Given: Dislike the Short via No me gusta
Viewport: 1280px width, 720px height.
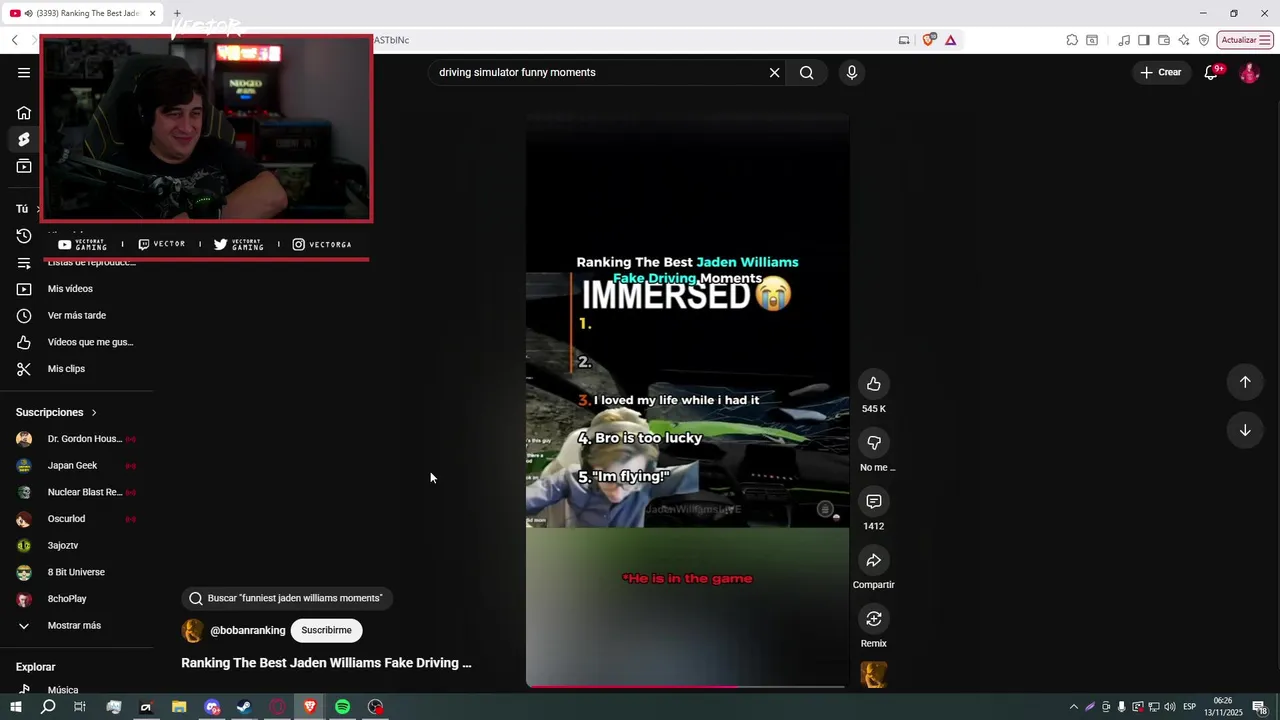Looking at the screenshot, I should [x=874, y=443].
